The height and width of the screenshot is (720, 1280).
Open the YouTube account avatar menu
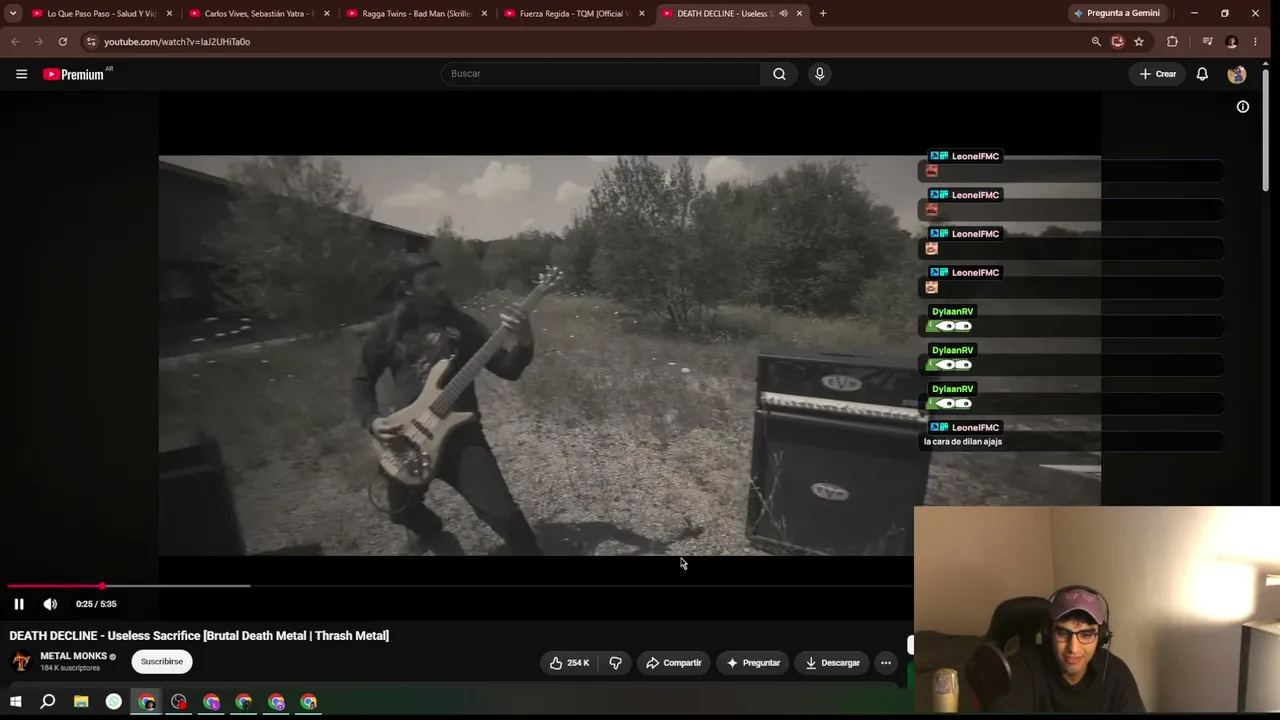(x=1237, y=74)
